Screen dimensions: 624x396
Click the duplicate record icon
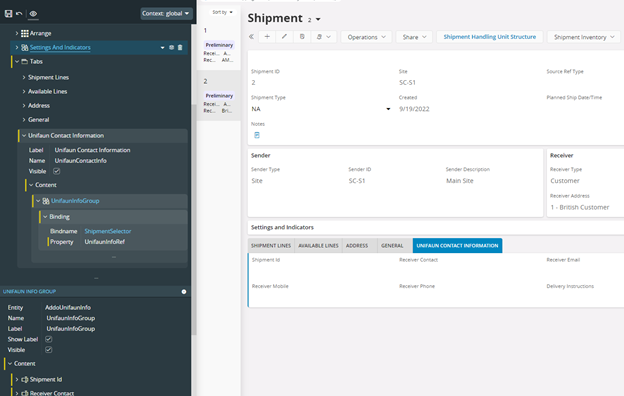point(302,37)
